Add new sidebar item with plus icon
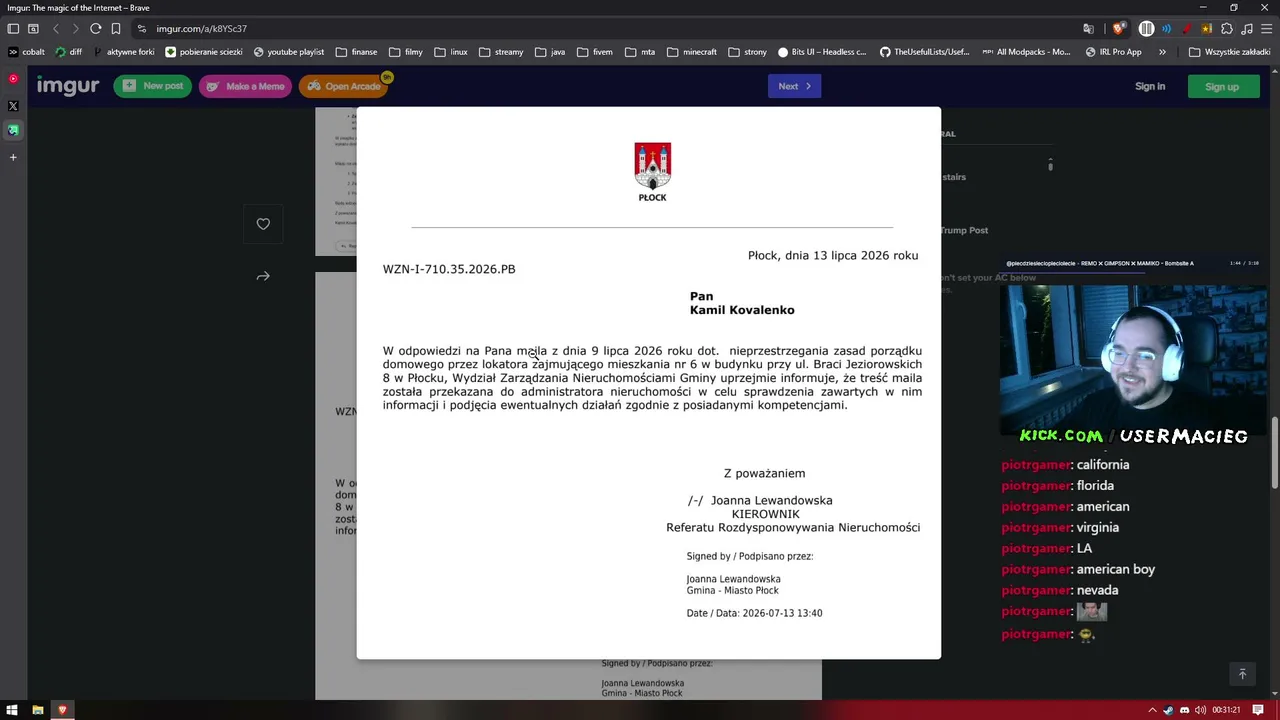This screenshot has height=720, width=1280. coord(13,157)
